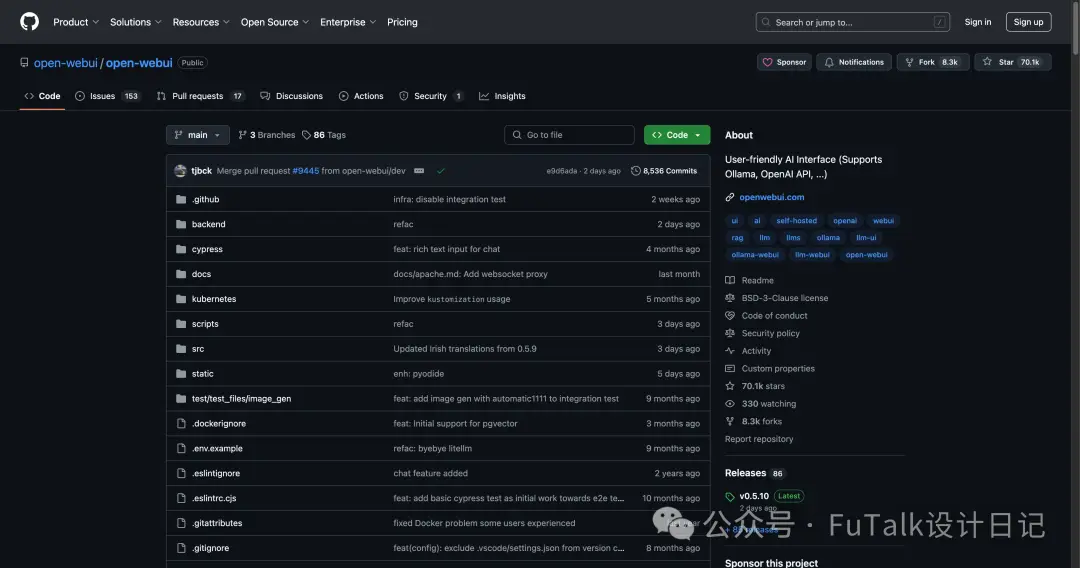
Task: Open the backend folder
Action: click(x=209, y=224)
